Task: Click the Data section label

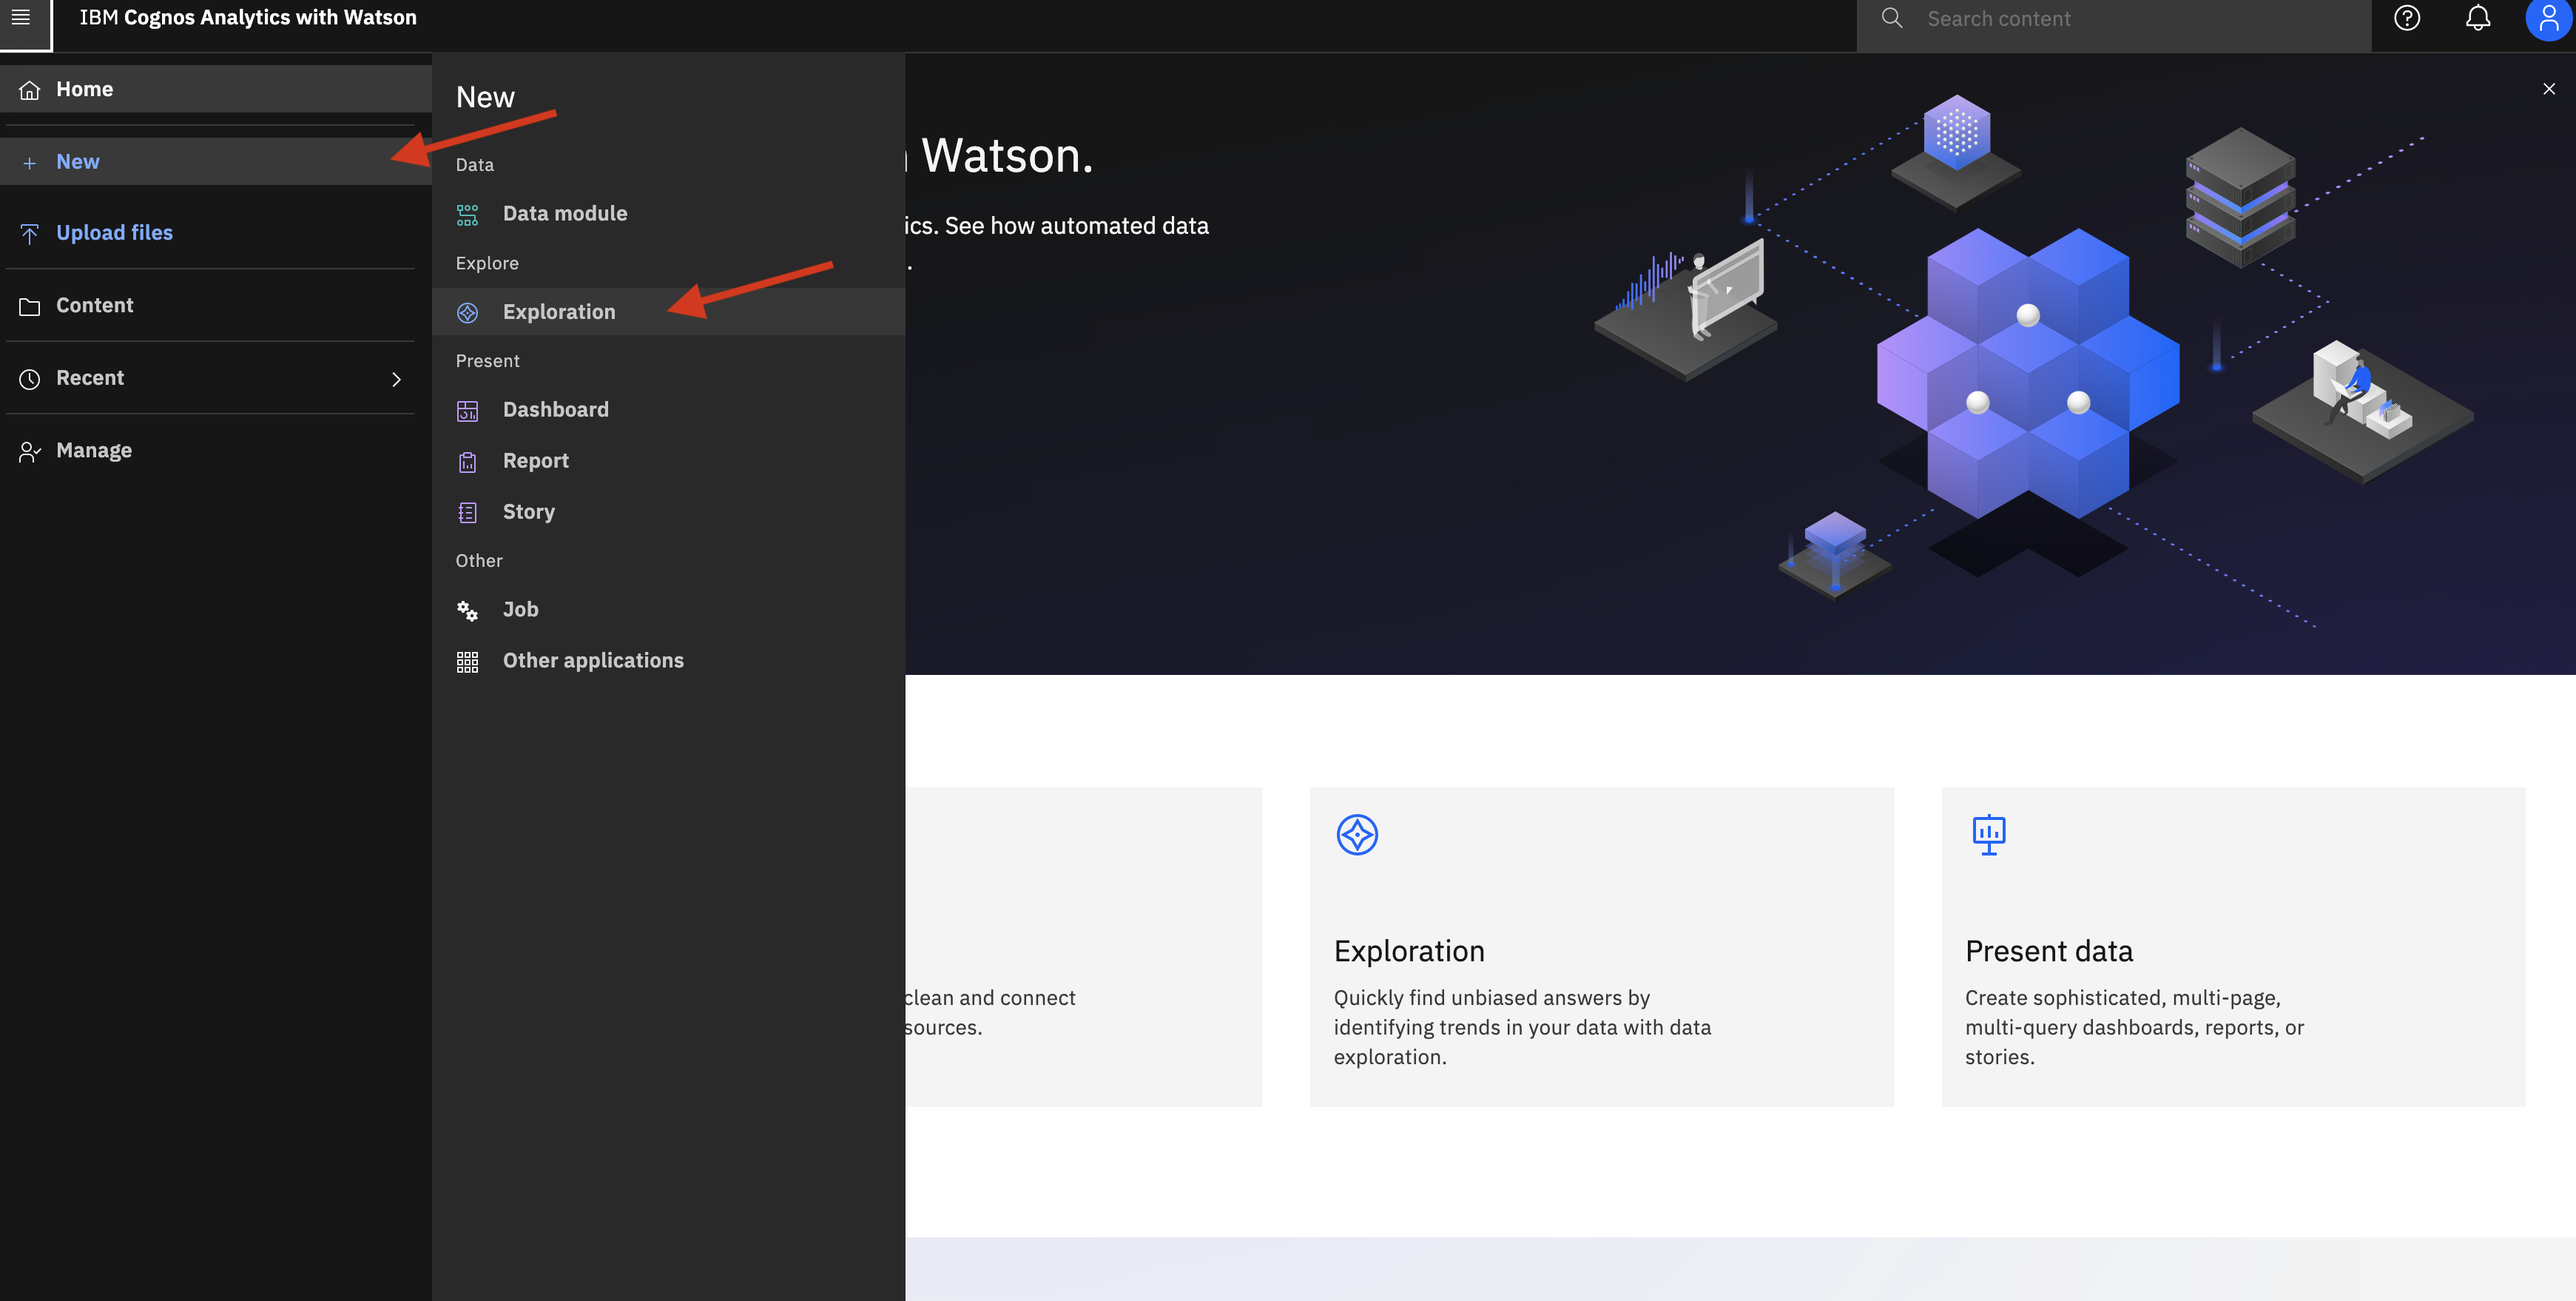Action: pos(475,165)
